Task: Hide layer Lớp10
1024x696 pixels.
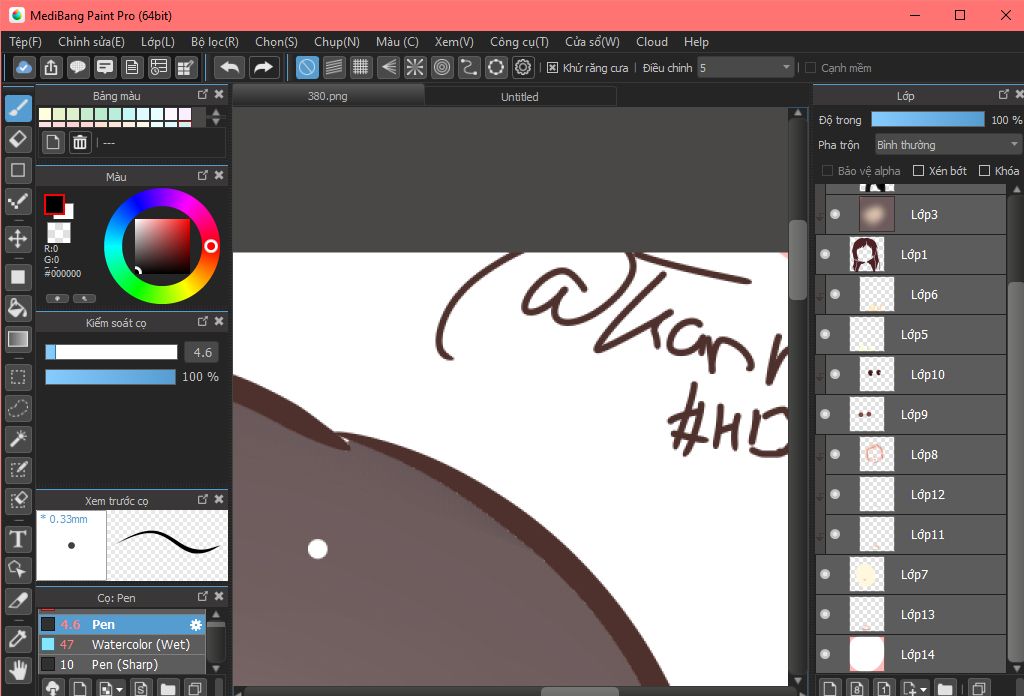Action: click(835, 374)
